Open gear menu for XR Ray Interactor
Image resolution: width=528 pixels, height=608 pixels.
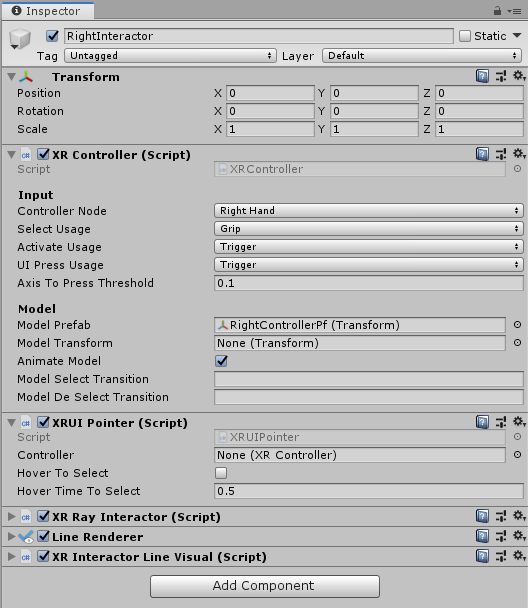click(x=519, y=516)
